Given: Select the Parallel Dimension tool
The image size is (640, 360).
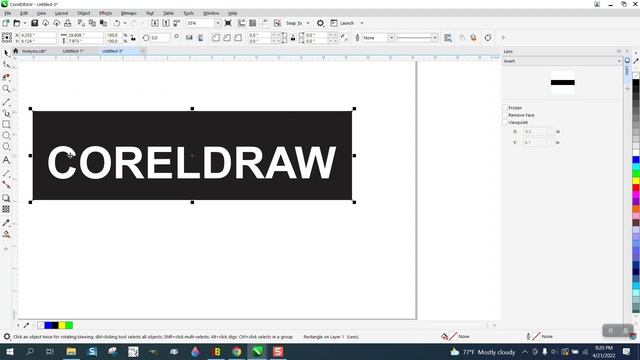Looking at the screenshot, I should tap(6, 174).
